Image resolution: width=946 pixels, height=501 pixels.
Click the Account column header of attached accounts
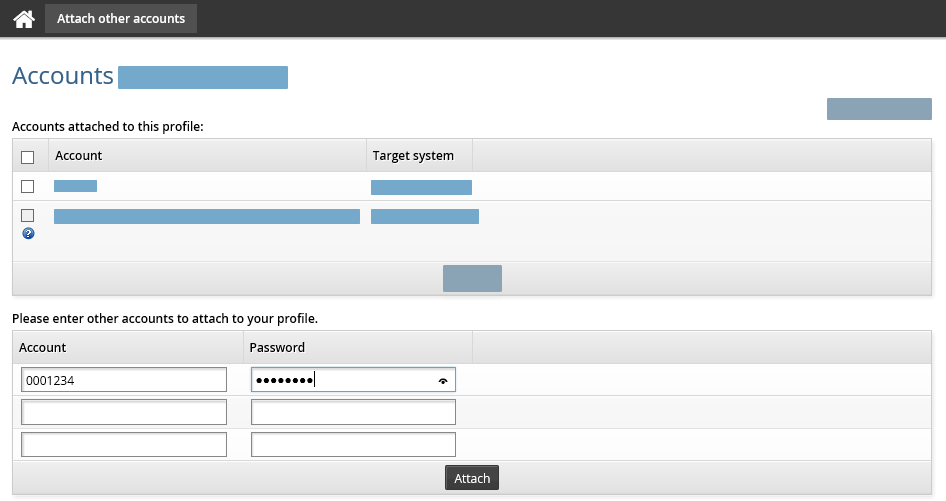[79, 156]
